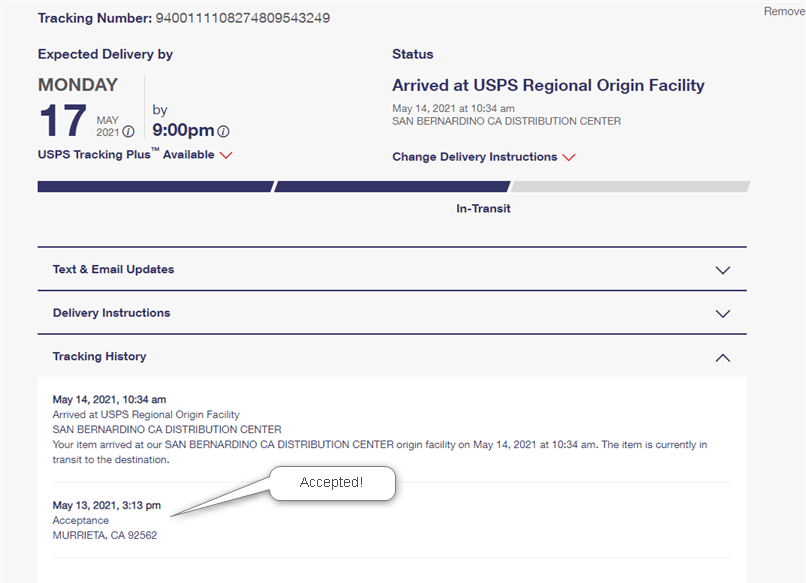Image resolution: width=806 pixels, height=583 pixels.
Task: Click the Remove link at top right
Action: [x=784, y=11]
